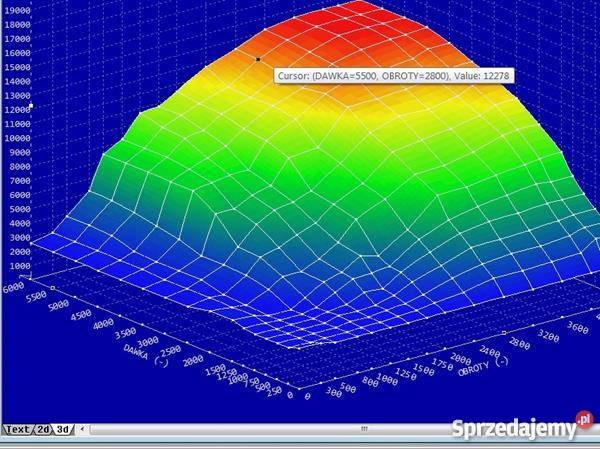
Task: Click the red .pl badge icon
Action: (584, 420)
